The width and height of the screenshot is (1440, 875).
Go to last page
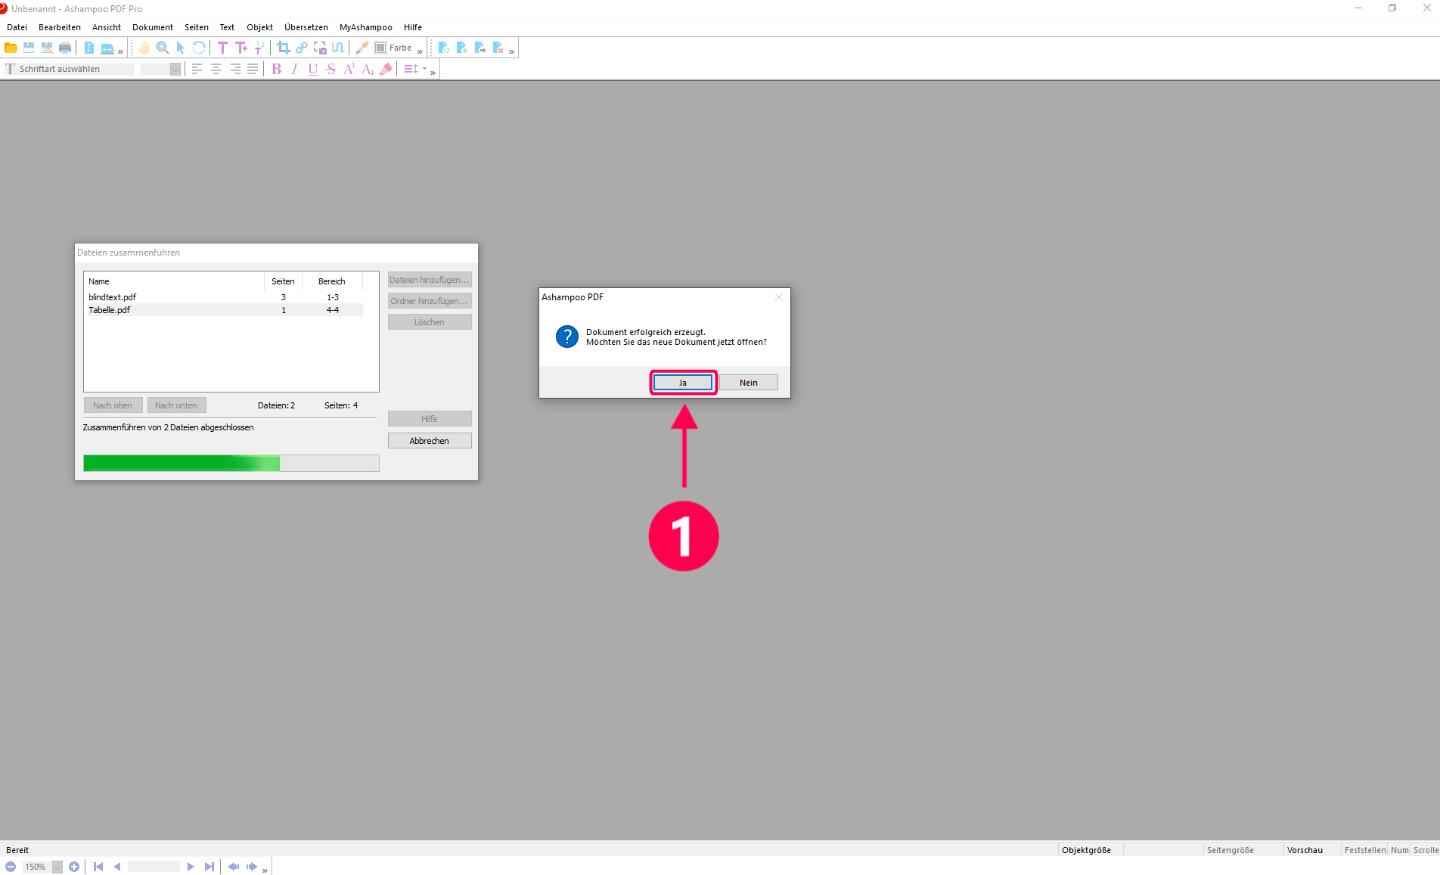pyautogui.click(x=209, y=867)
